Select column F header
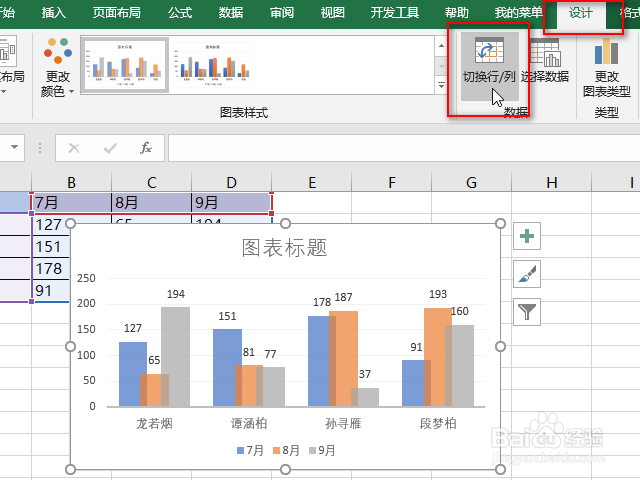Viewport: 640px width, 480px height. click(x=392, y=182)
